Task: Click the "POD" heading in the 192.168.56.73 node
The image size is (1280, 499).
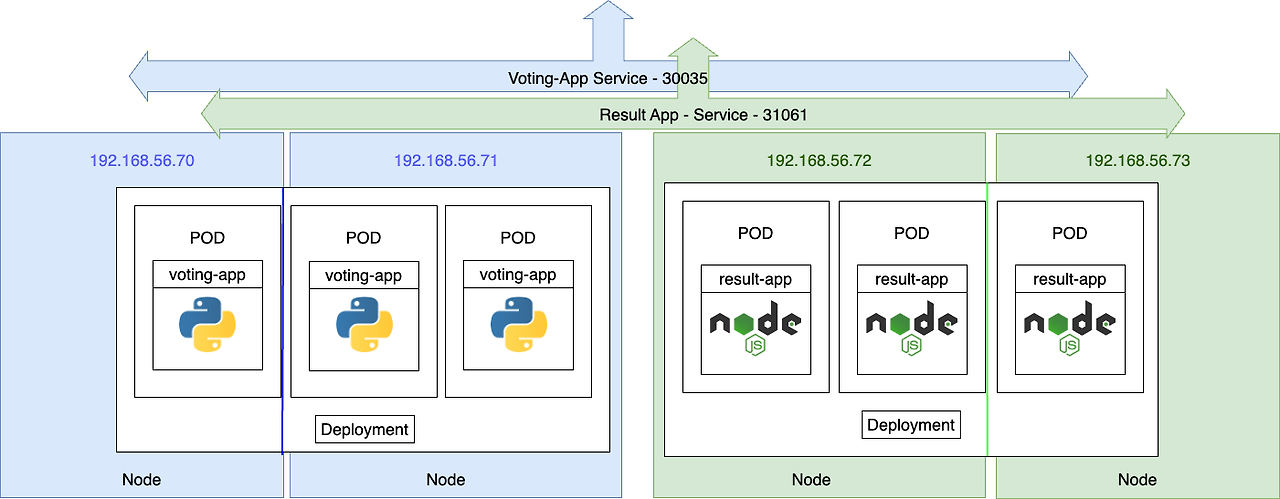Action: pos(1070,233)
